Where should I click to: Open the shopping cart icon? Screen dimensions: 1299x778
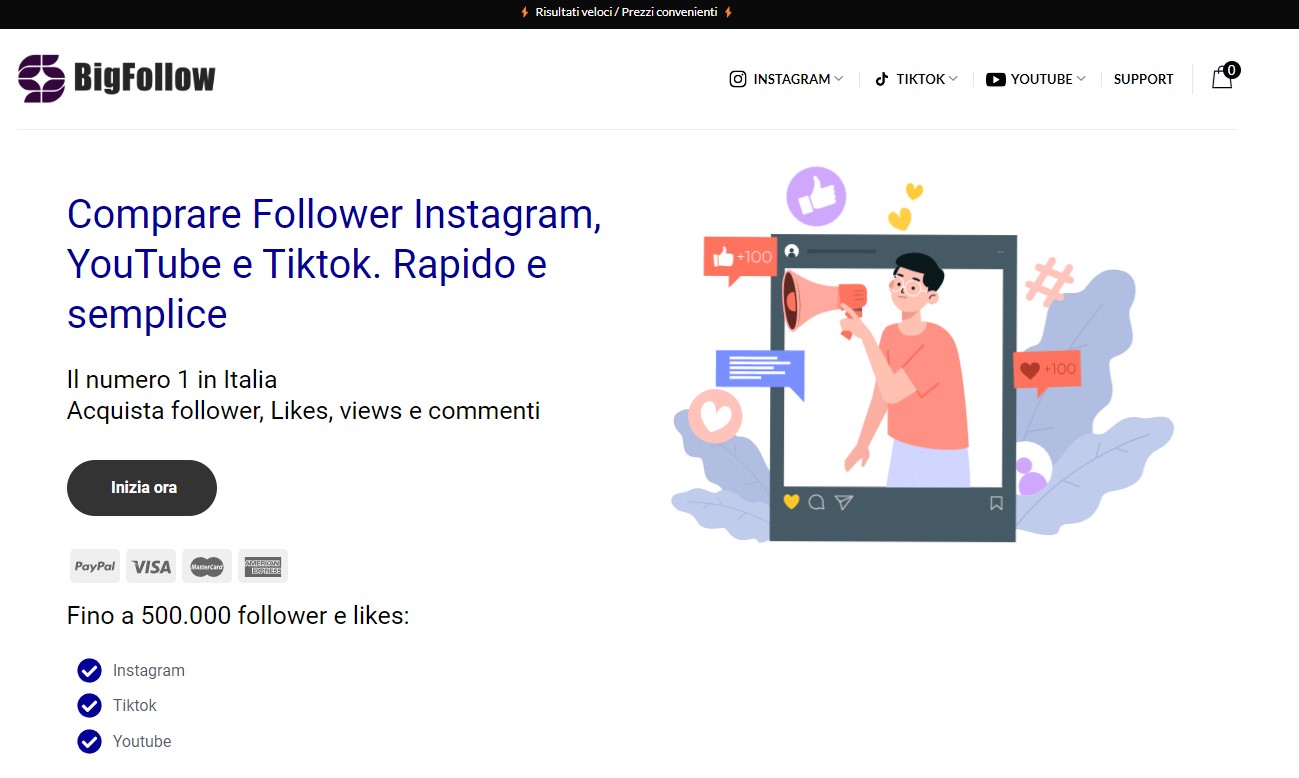pyautogui.click(x=1221, y=78)
